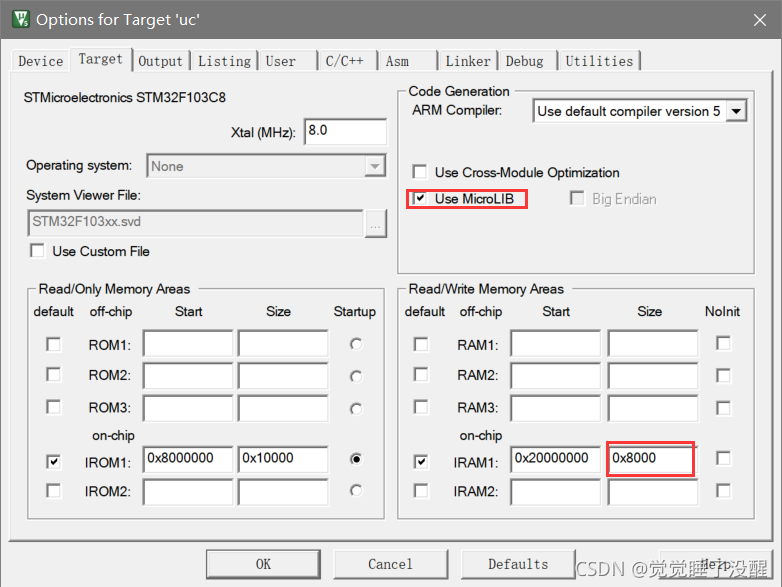The width and height of the screenshot is (782, 587).
Task: Click the IRAM1 Start field 0x20000000
Action: [x=556, y=459]
